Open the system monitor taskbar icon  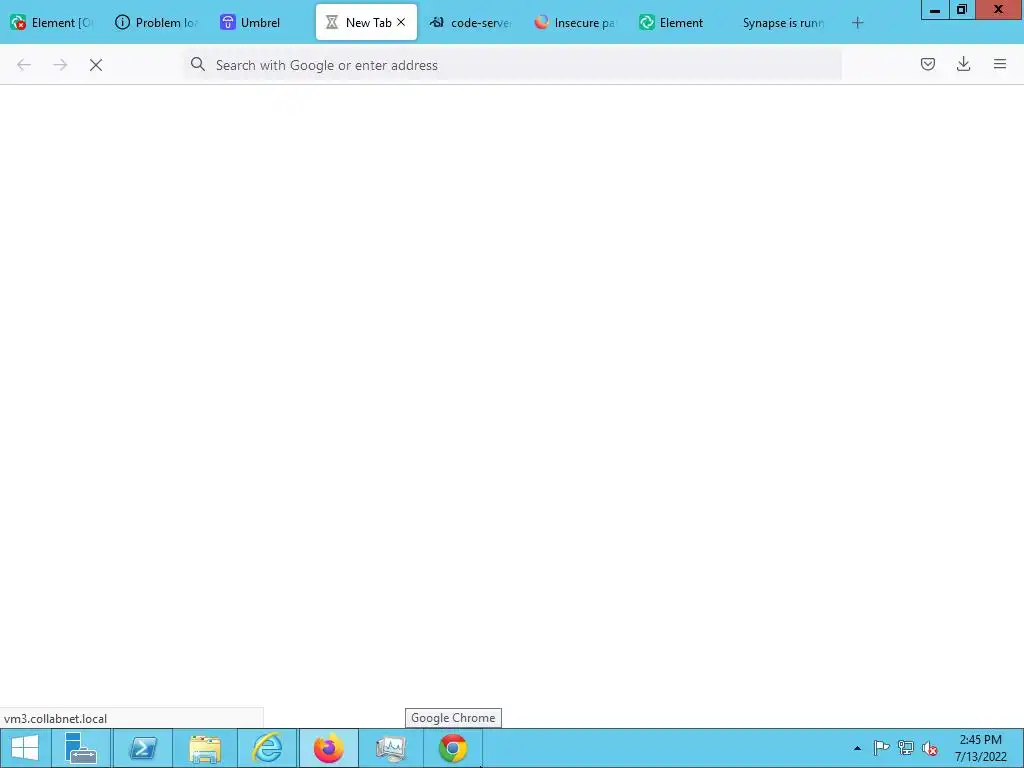tap(391, 748)
